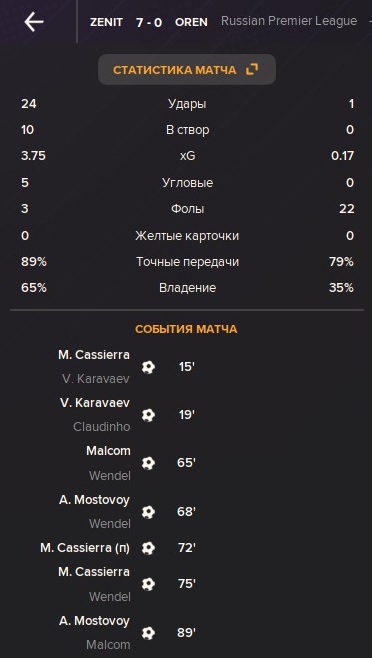Open M. Cassierra first goal scorer
The width and height of the screenshot is (372, 658).
coord(94,355)
